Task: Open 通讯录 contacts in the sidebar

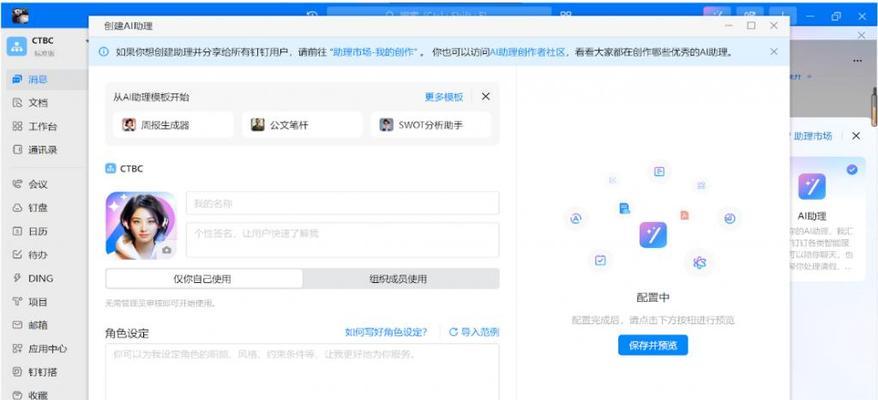Action: click(34, 150)
